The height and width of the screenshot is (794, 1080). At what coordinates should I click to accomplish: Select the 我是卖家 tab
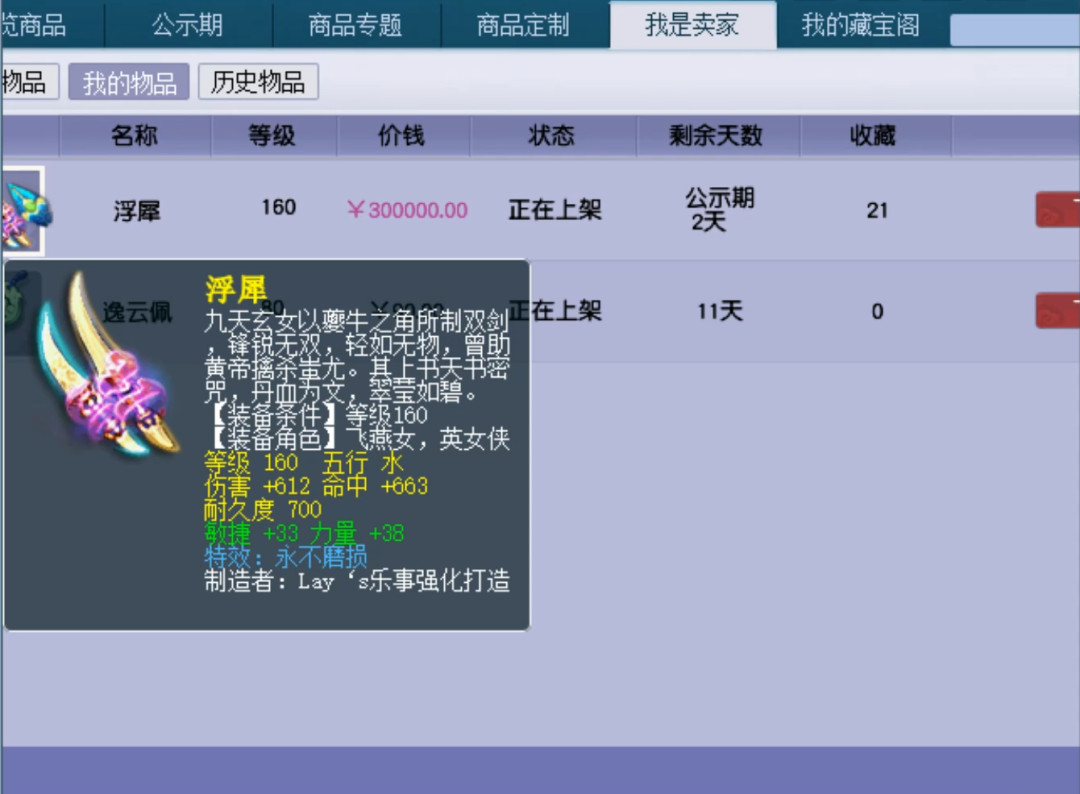point(693,25)
